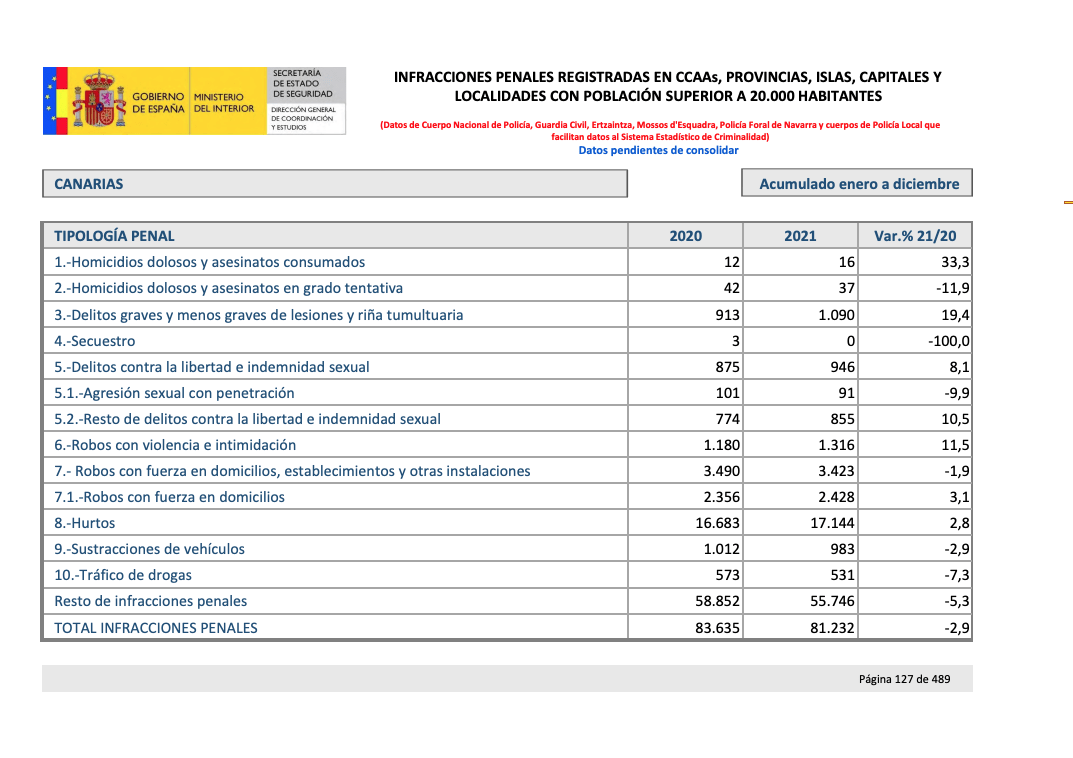
Task: Select '5.1.-Agresión sexual con penetración' row label
Action: point(174,393)
